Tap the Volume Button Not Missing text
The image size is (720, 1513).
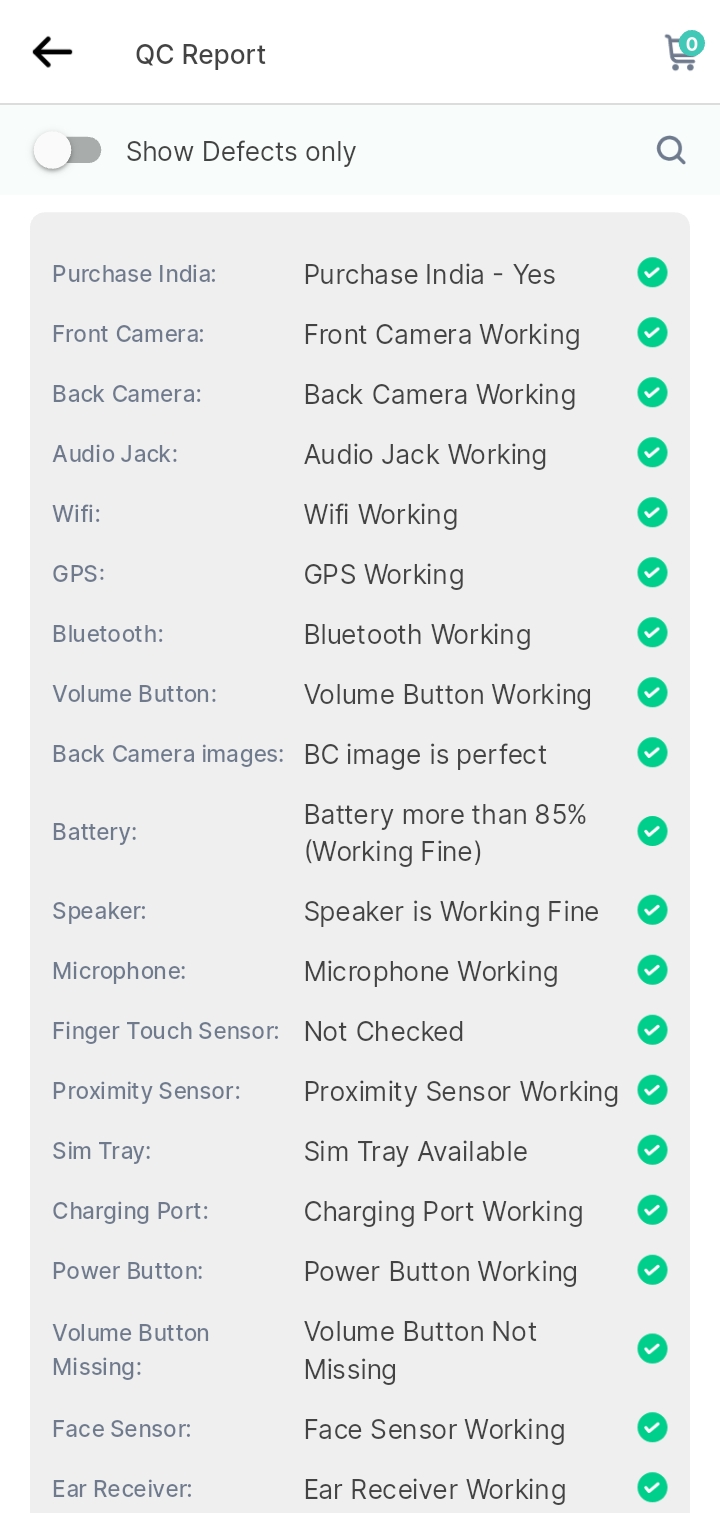click(421, 1350)
